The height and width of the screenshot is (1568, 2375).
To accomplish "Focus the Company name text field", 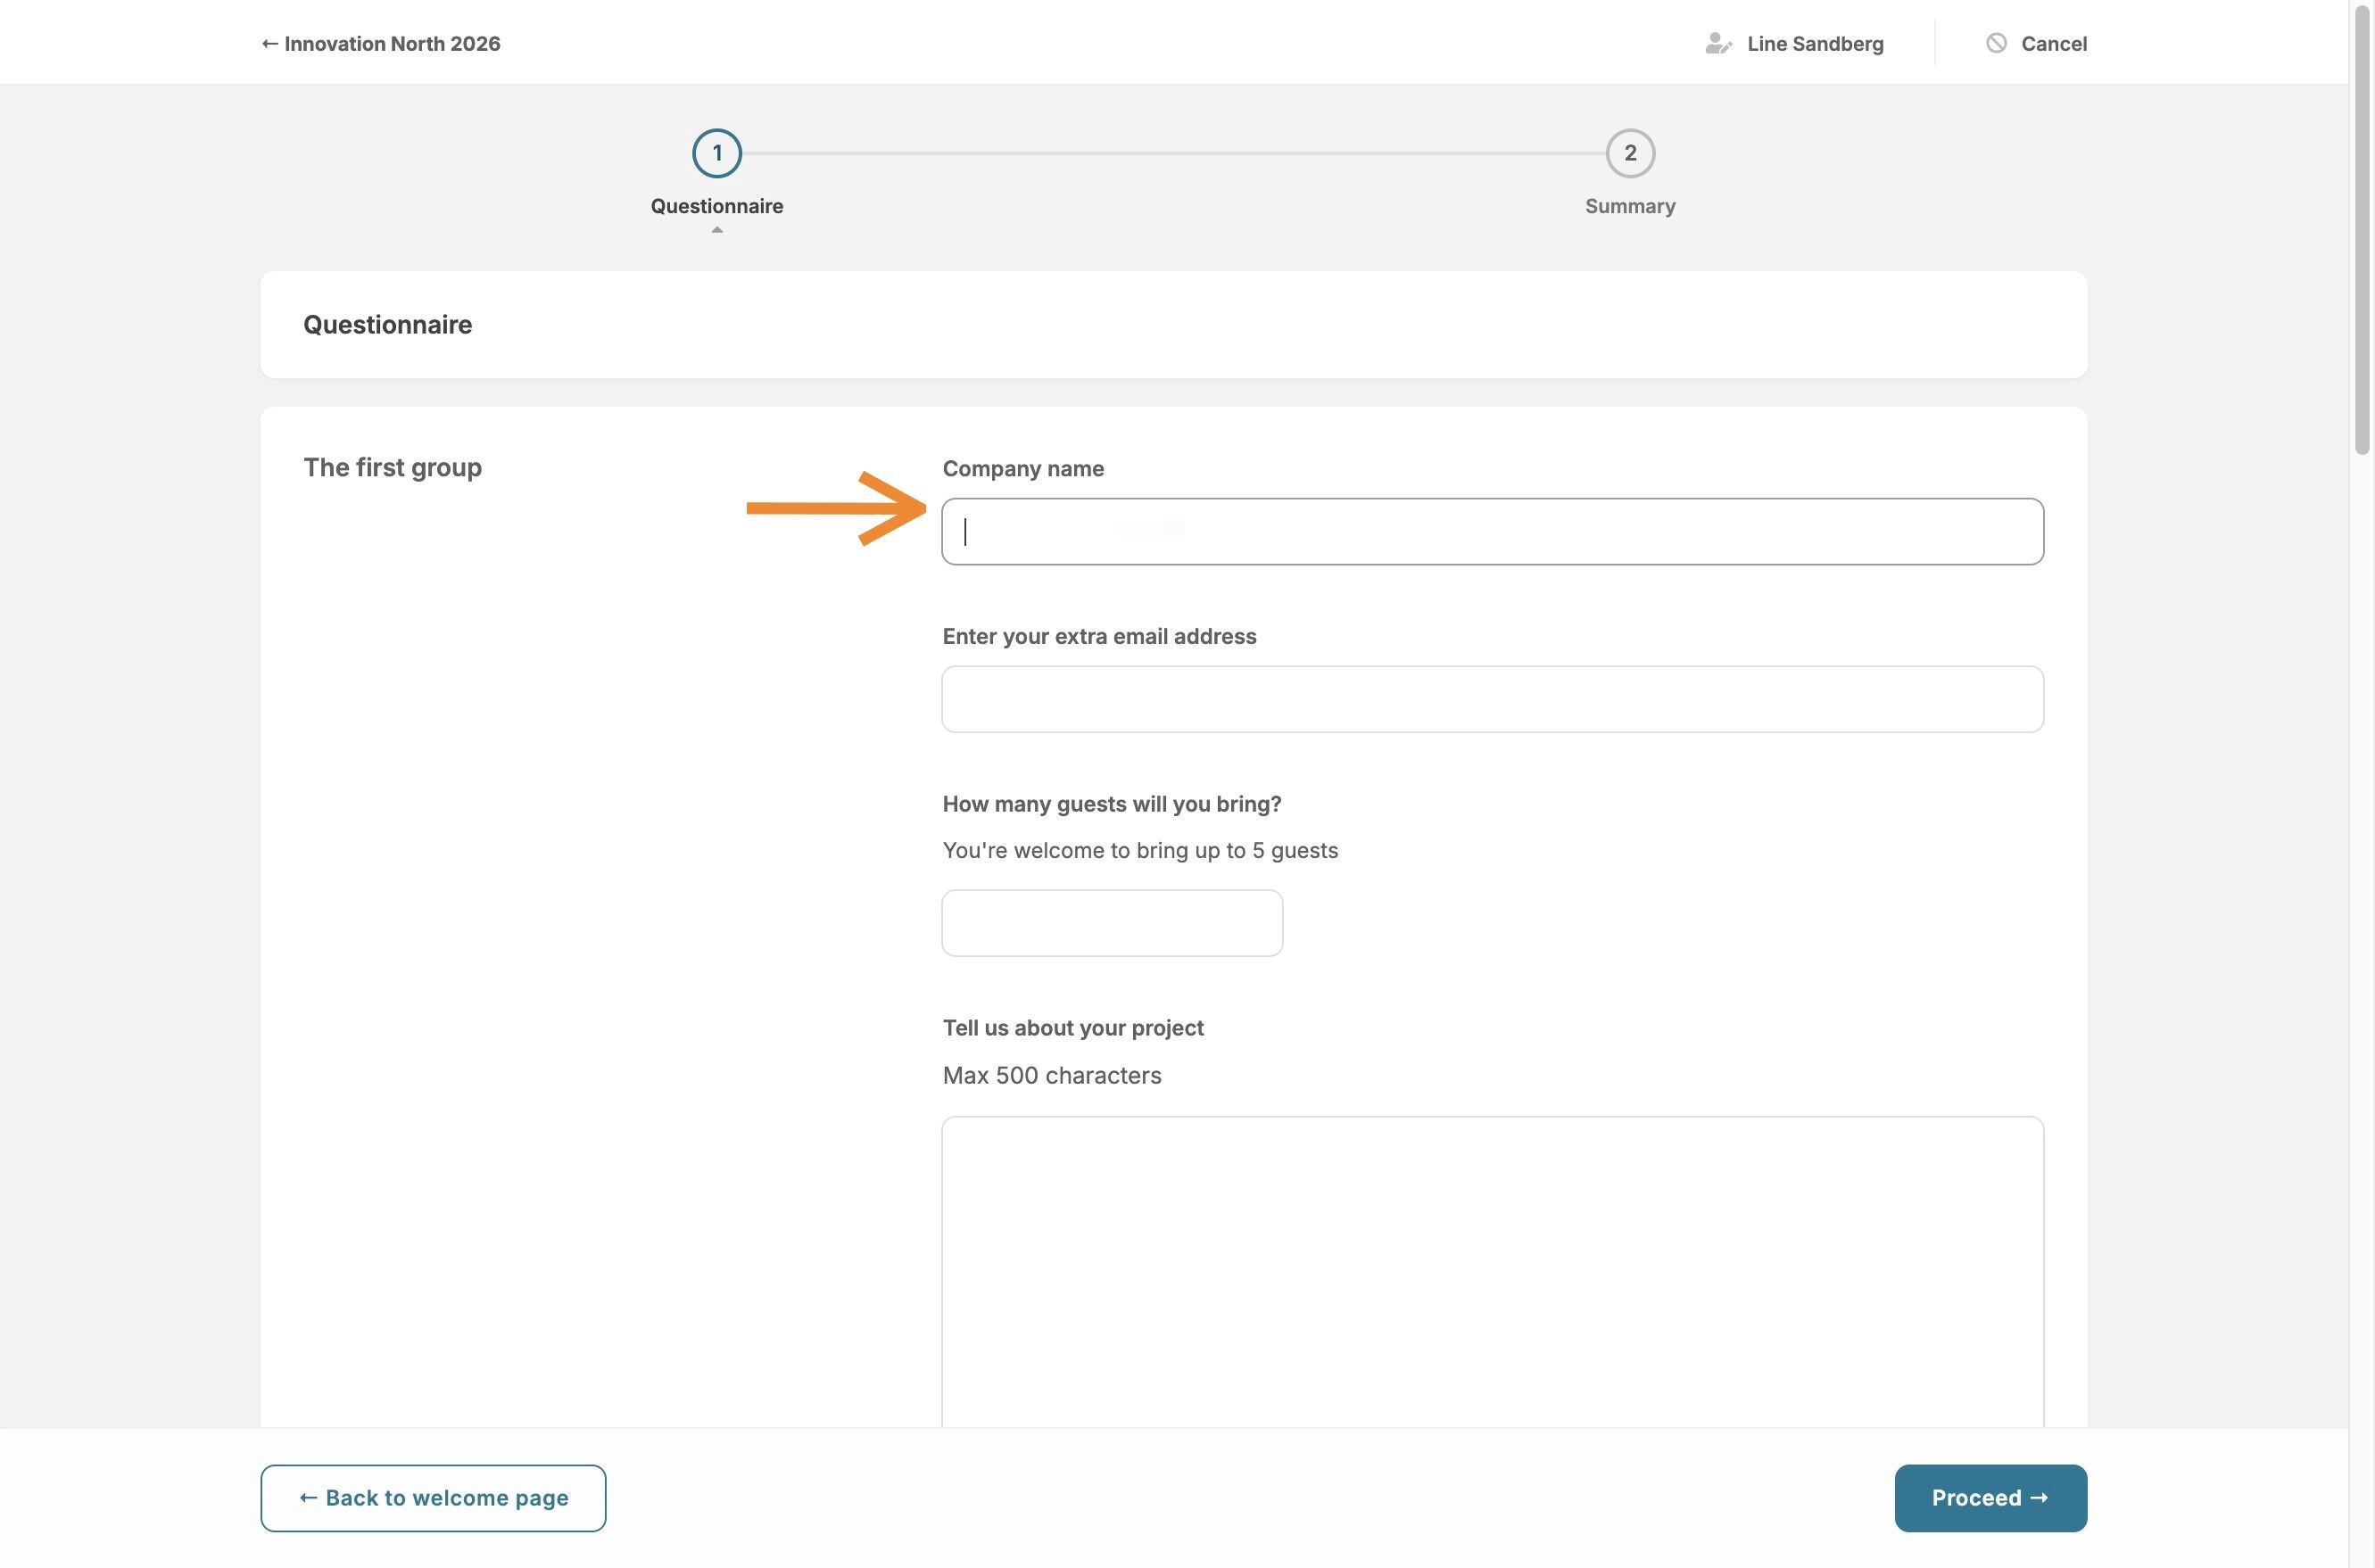I will (x=1491, y=531).
